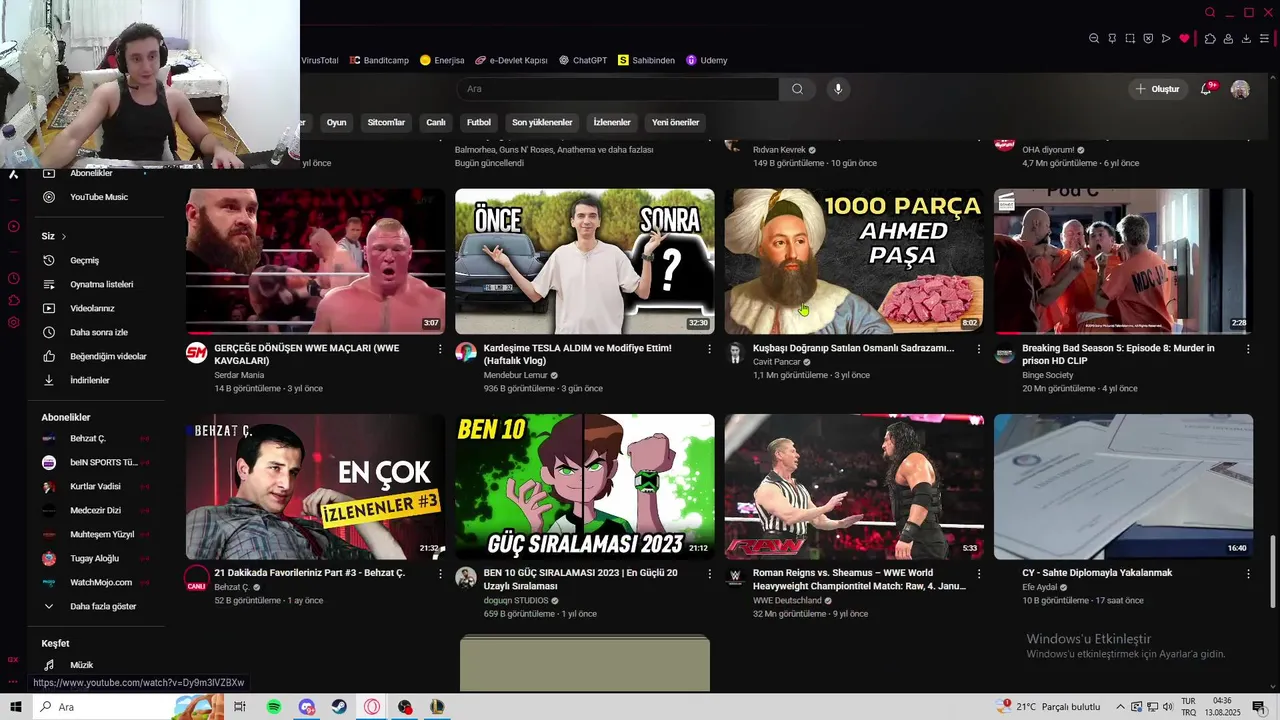Open more options for Breaking Bad video
Image resolution: width=1280 pixels, height=720 pixels.
[1247, 349]
